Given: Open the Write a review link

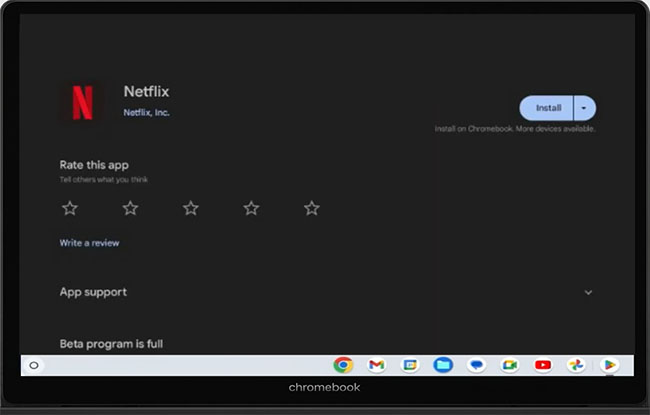Looking at the screenshot, I should [89, 243].
